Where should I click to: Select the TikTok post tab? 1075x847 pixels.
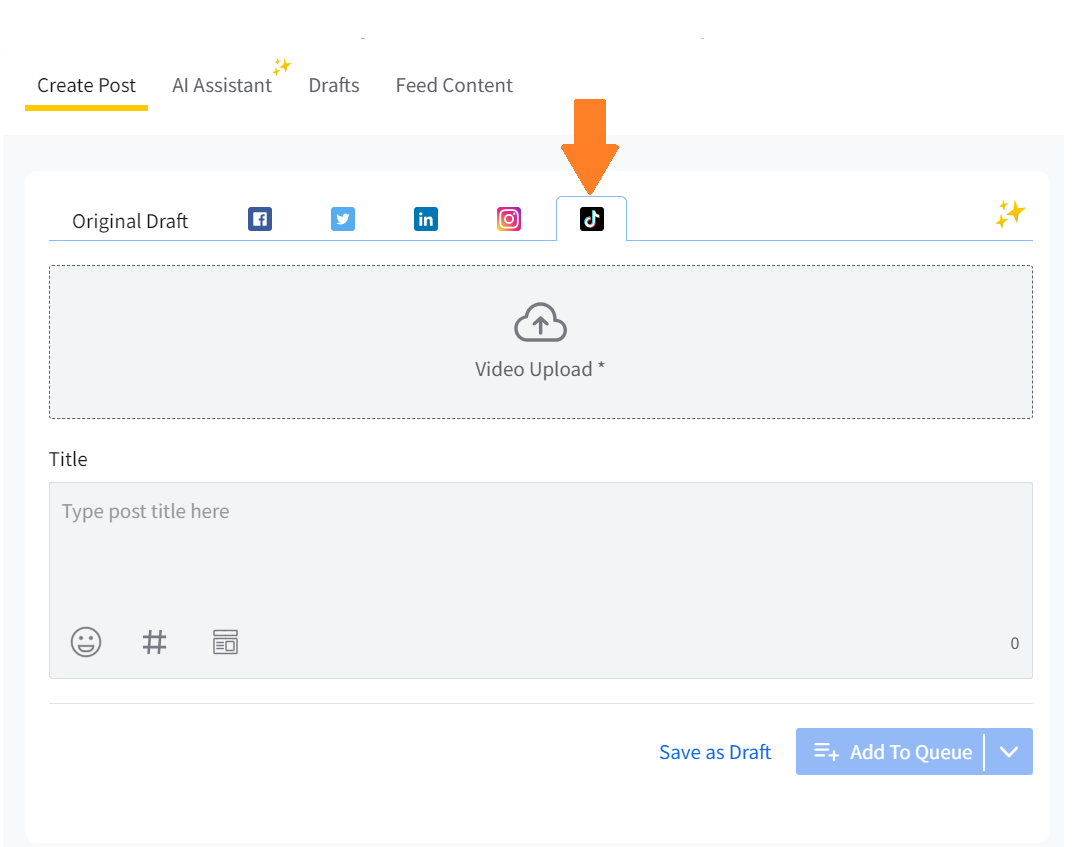[x=592, y=219]
